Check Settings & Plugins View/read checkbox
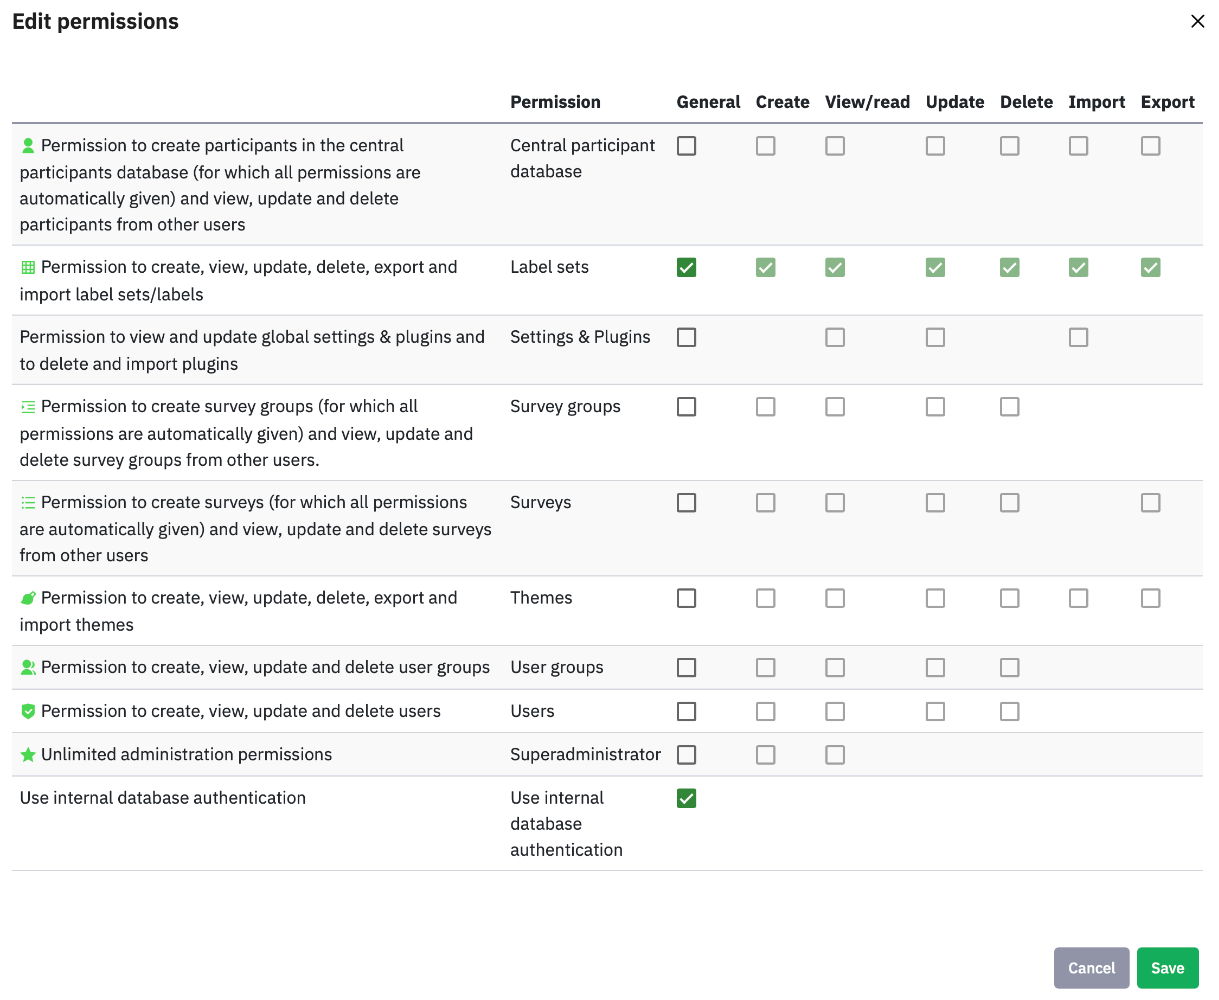This screenshot has width=1219, height=1000. (835, 337)
